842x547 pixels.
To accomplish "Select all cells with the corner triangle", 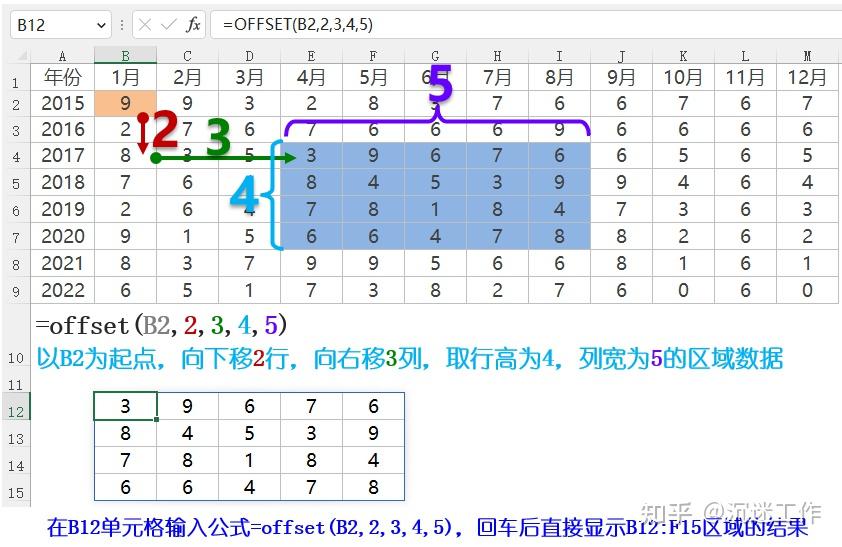I will tap(20, 55).
